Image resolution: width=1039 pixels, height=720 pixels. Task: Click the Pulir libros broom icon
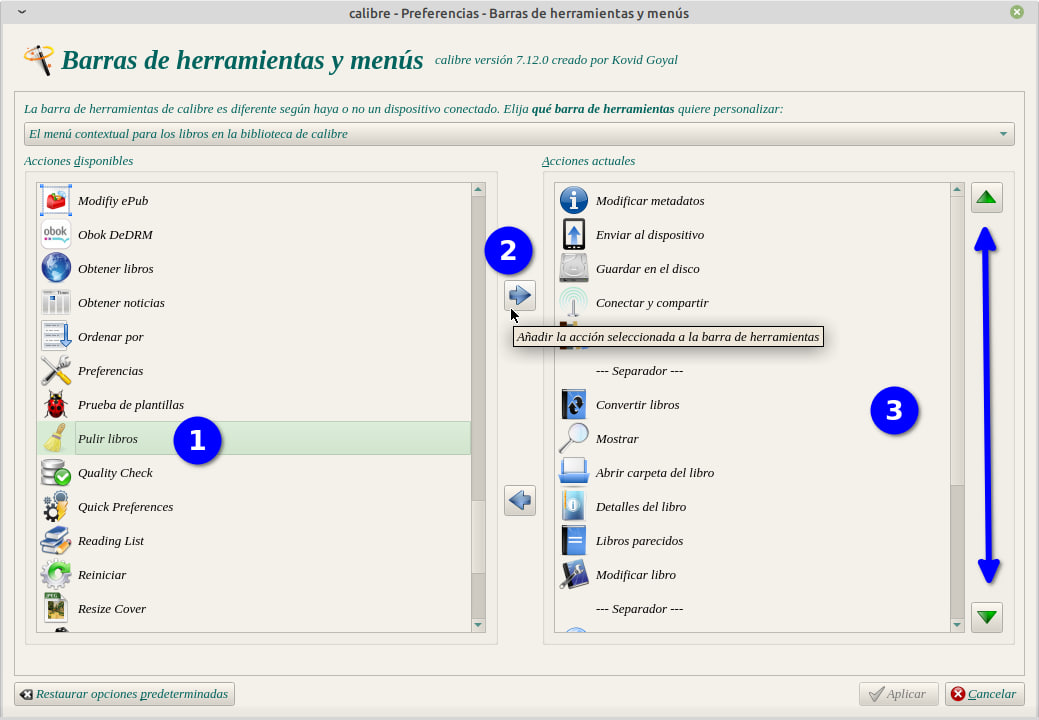(x=56, y=438)
